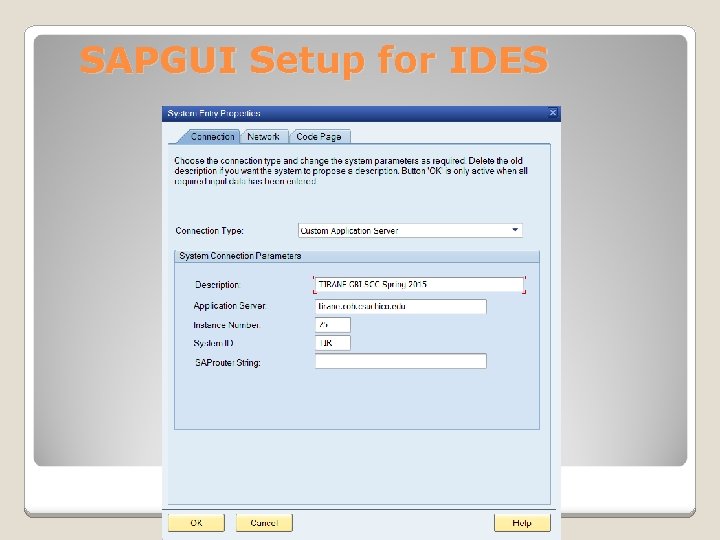Open the Code Page tab
720x540 pixels.
tap(319, 136)
